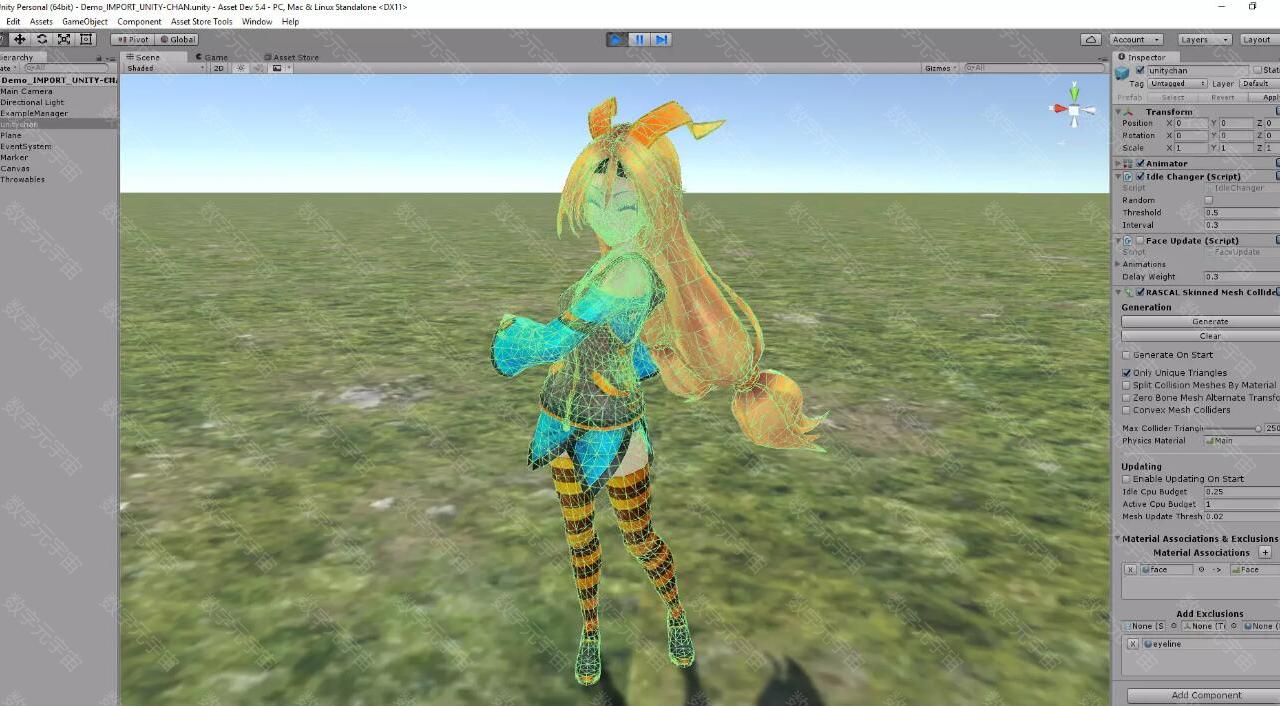
Task: Click the Pause button
Action: click(639, 39)
